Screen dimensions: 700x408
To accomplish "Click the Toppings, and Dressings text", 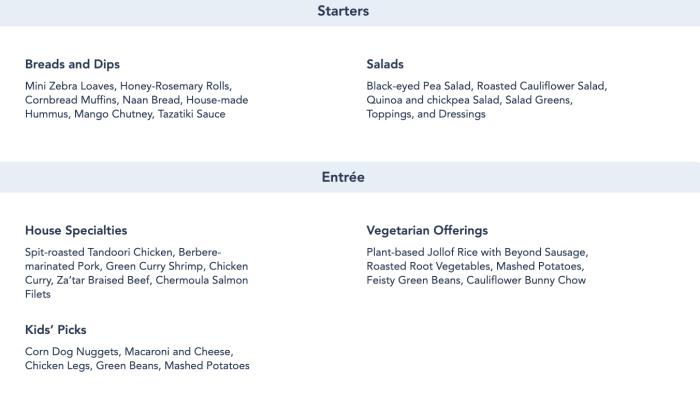I will click(x=426, y=114).
